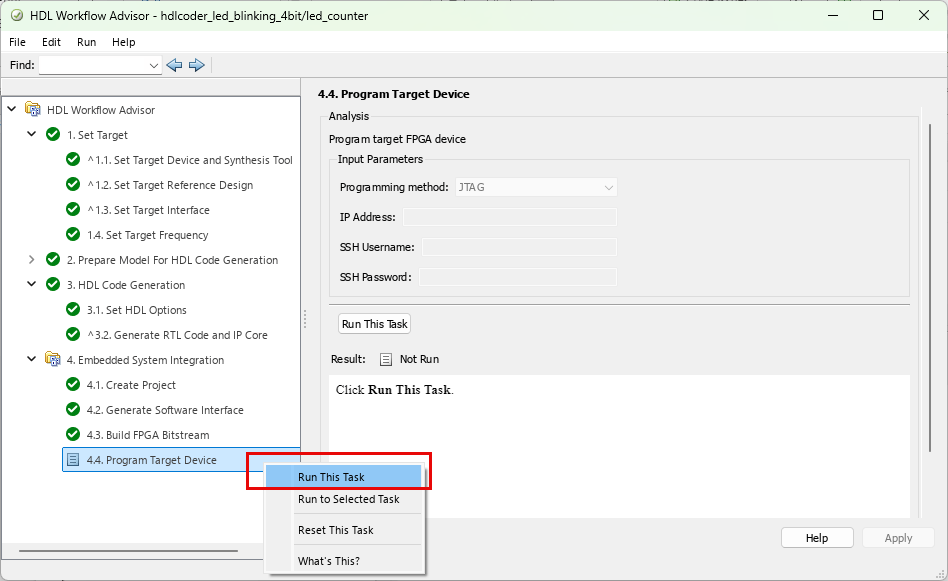Image resolution: width=948 pixels, height=581 pixels.
Task: Click green check icon beside Set Target Frequency
Action: pyautogui.click(x=73, y=235)
